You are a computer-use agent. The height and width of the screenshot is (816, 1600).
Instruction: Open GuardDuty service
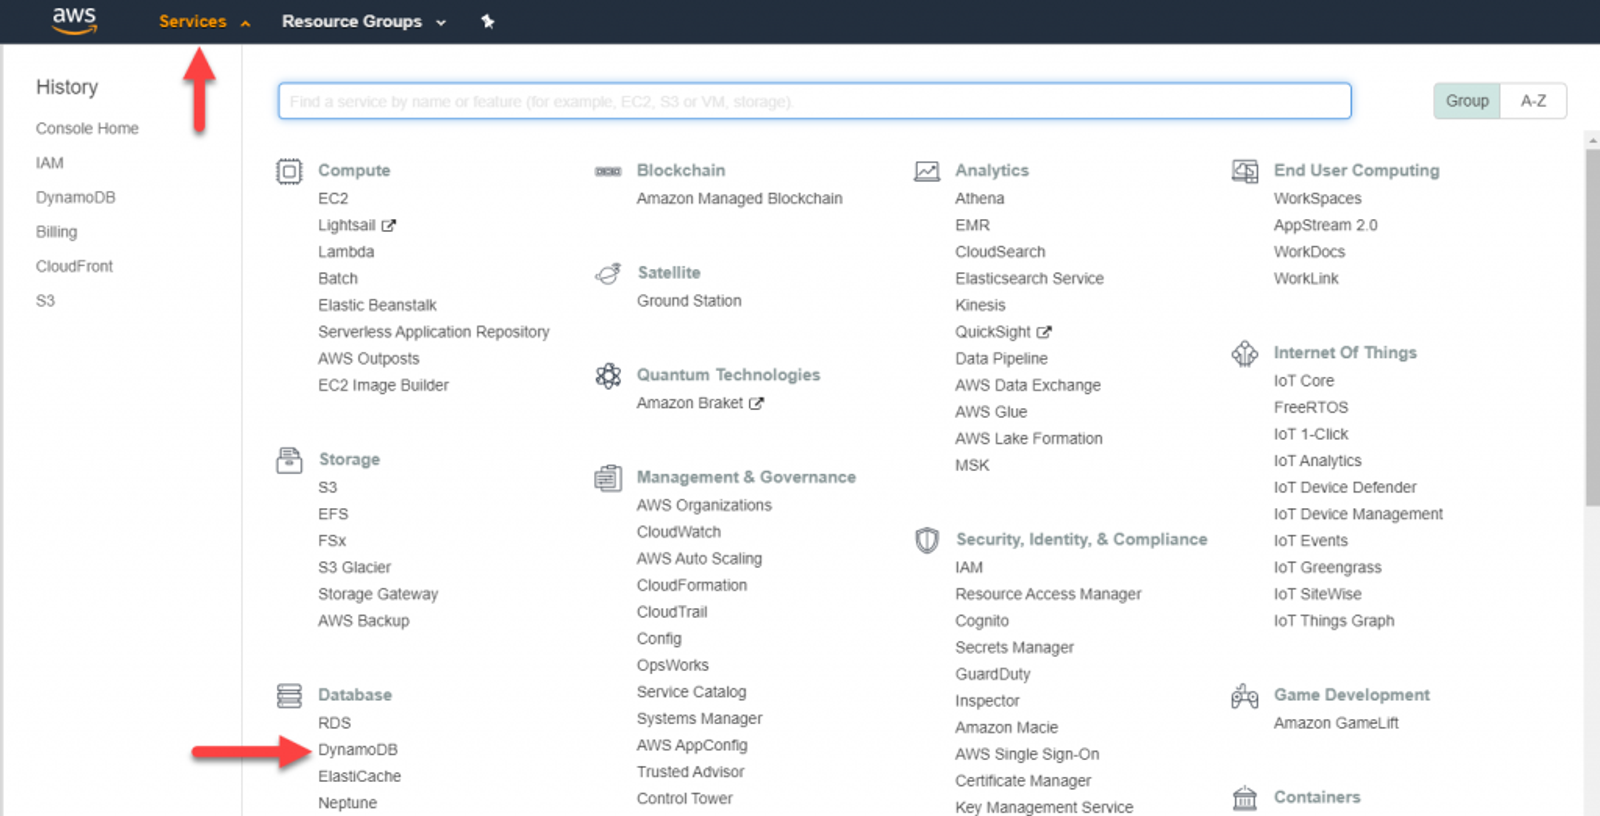[992, 675]
